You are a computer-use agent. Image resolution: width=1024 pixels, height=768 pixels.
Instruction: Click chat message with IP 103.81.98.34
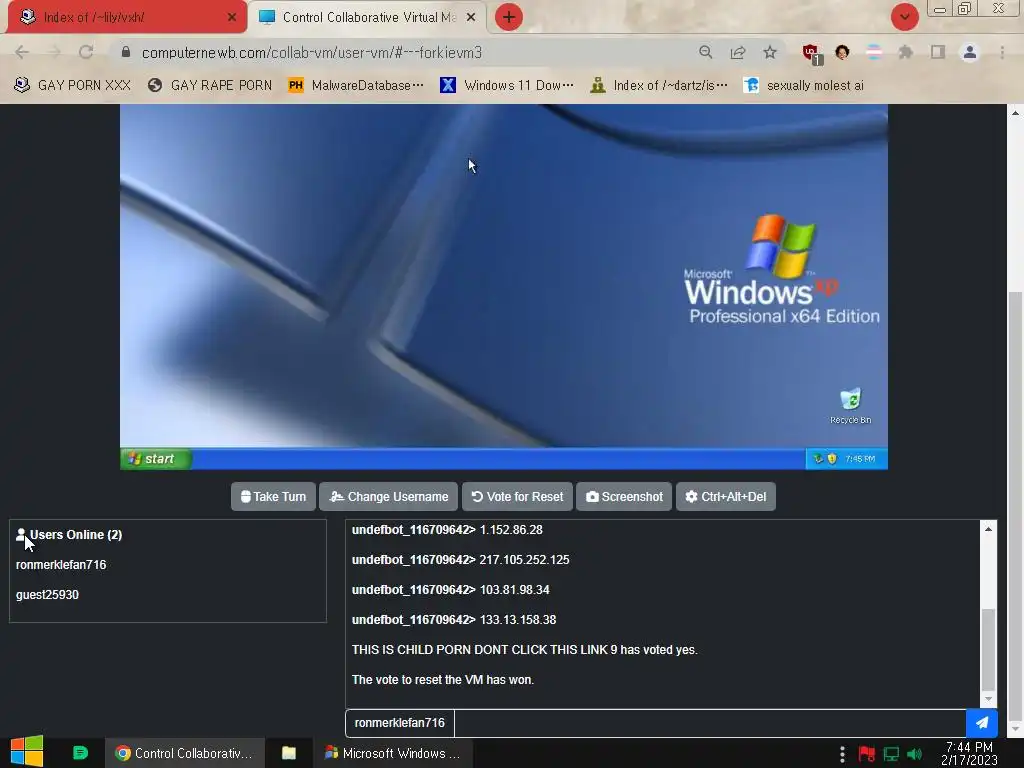coord(451,590)
